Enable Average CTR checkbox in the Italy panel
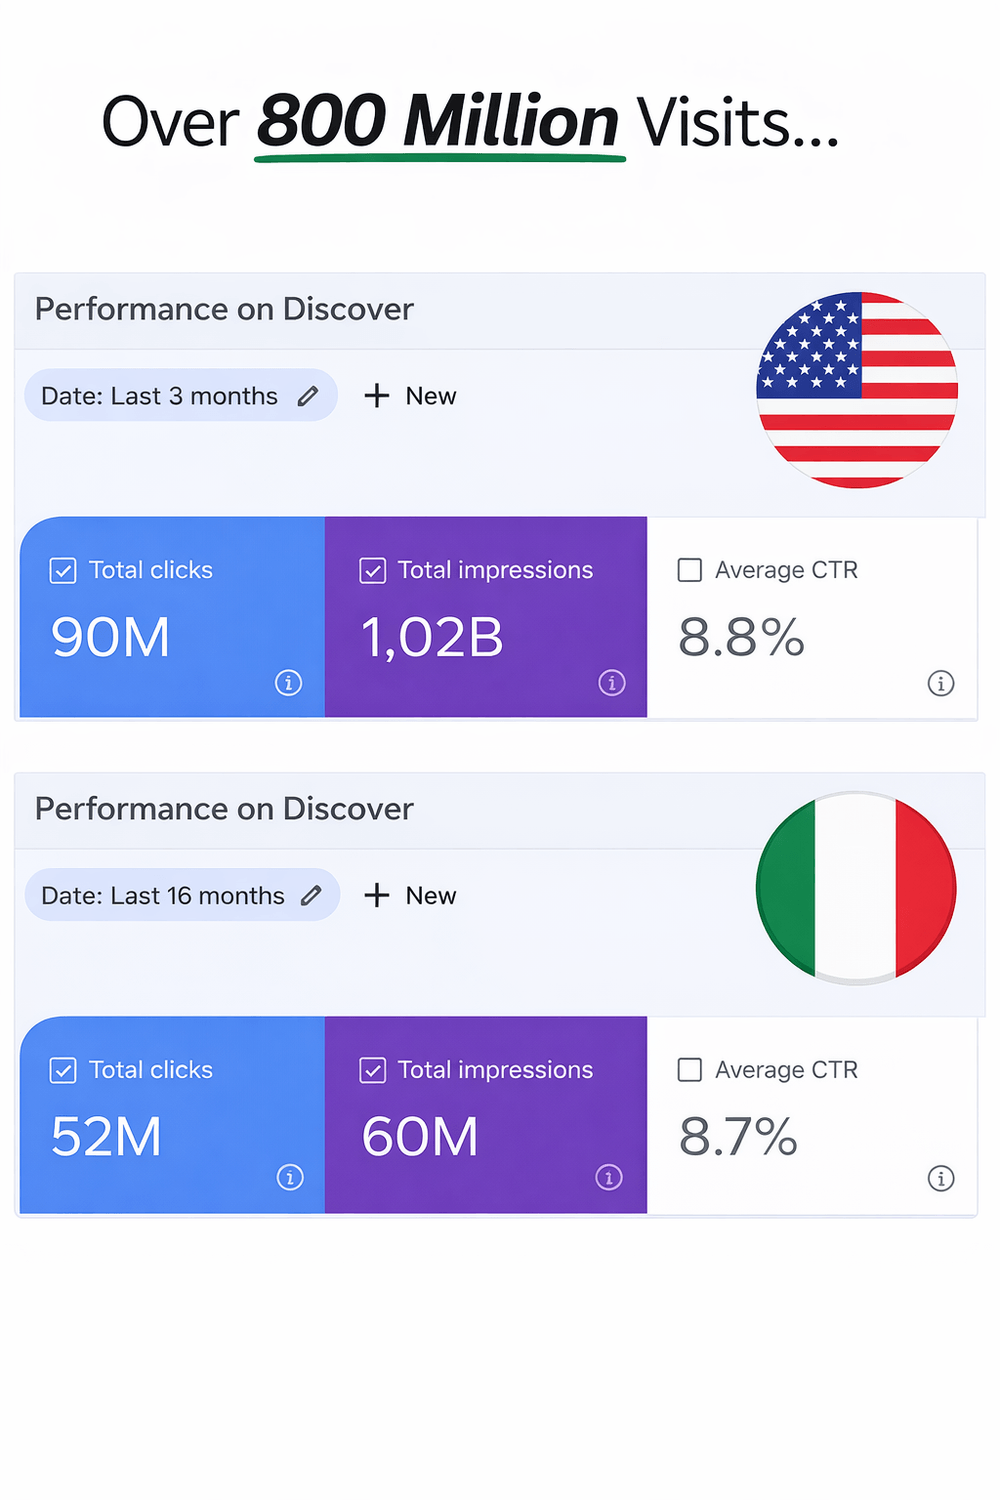 click(690, 1070)
